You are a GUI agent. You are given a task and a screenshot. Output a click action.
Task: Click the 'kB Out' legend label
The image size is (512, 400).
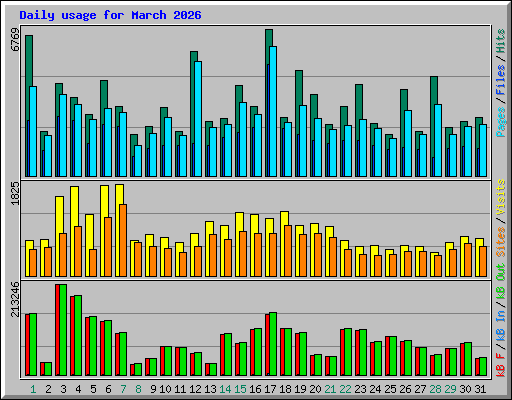click(501, 282)
